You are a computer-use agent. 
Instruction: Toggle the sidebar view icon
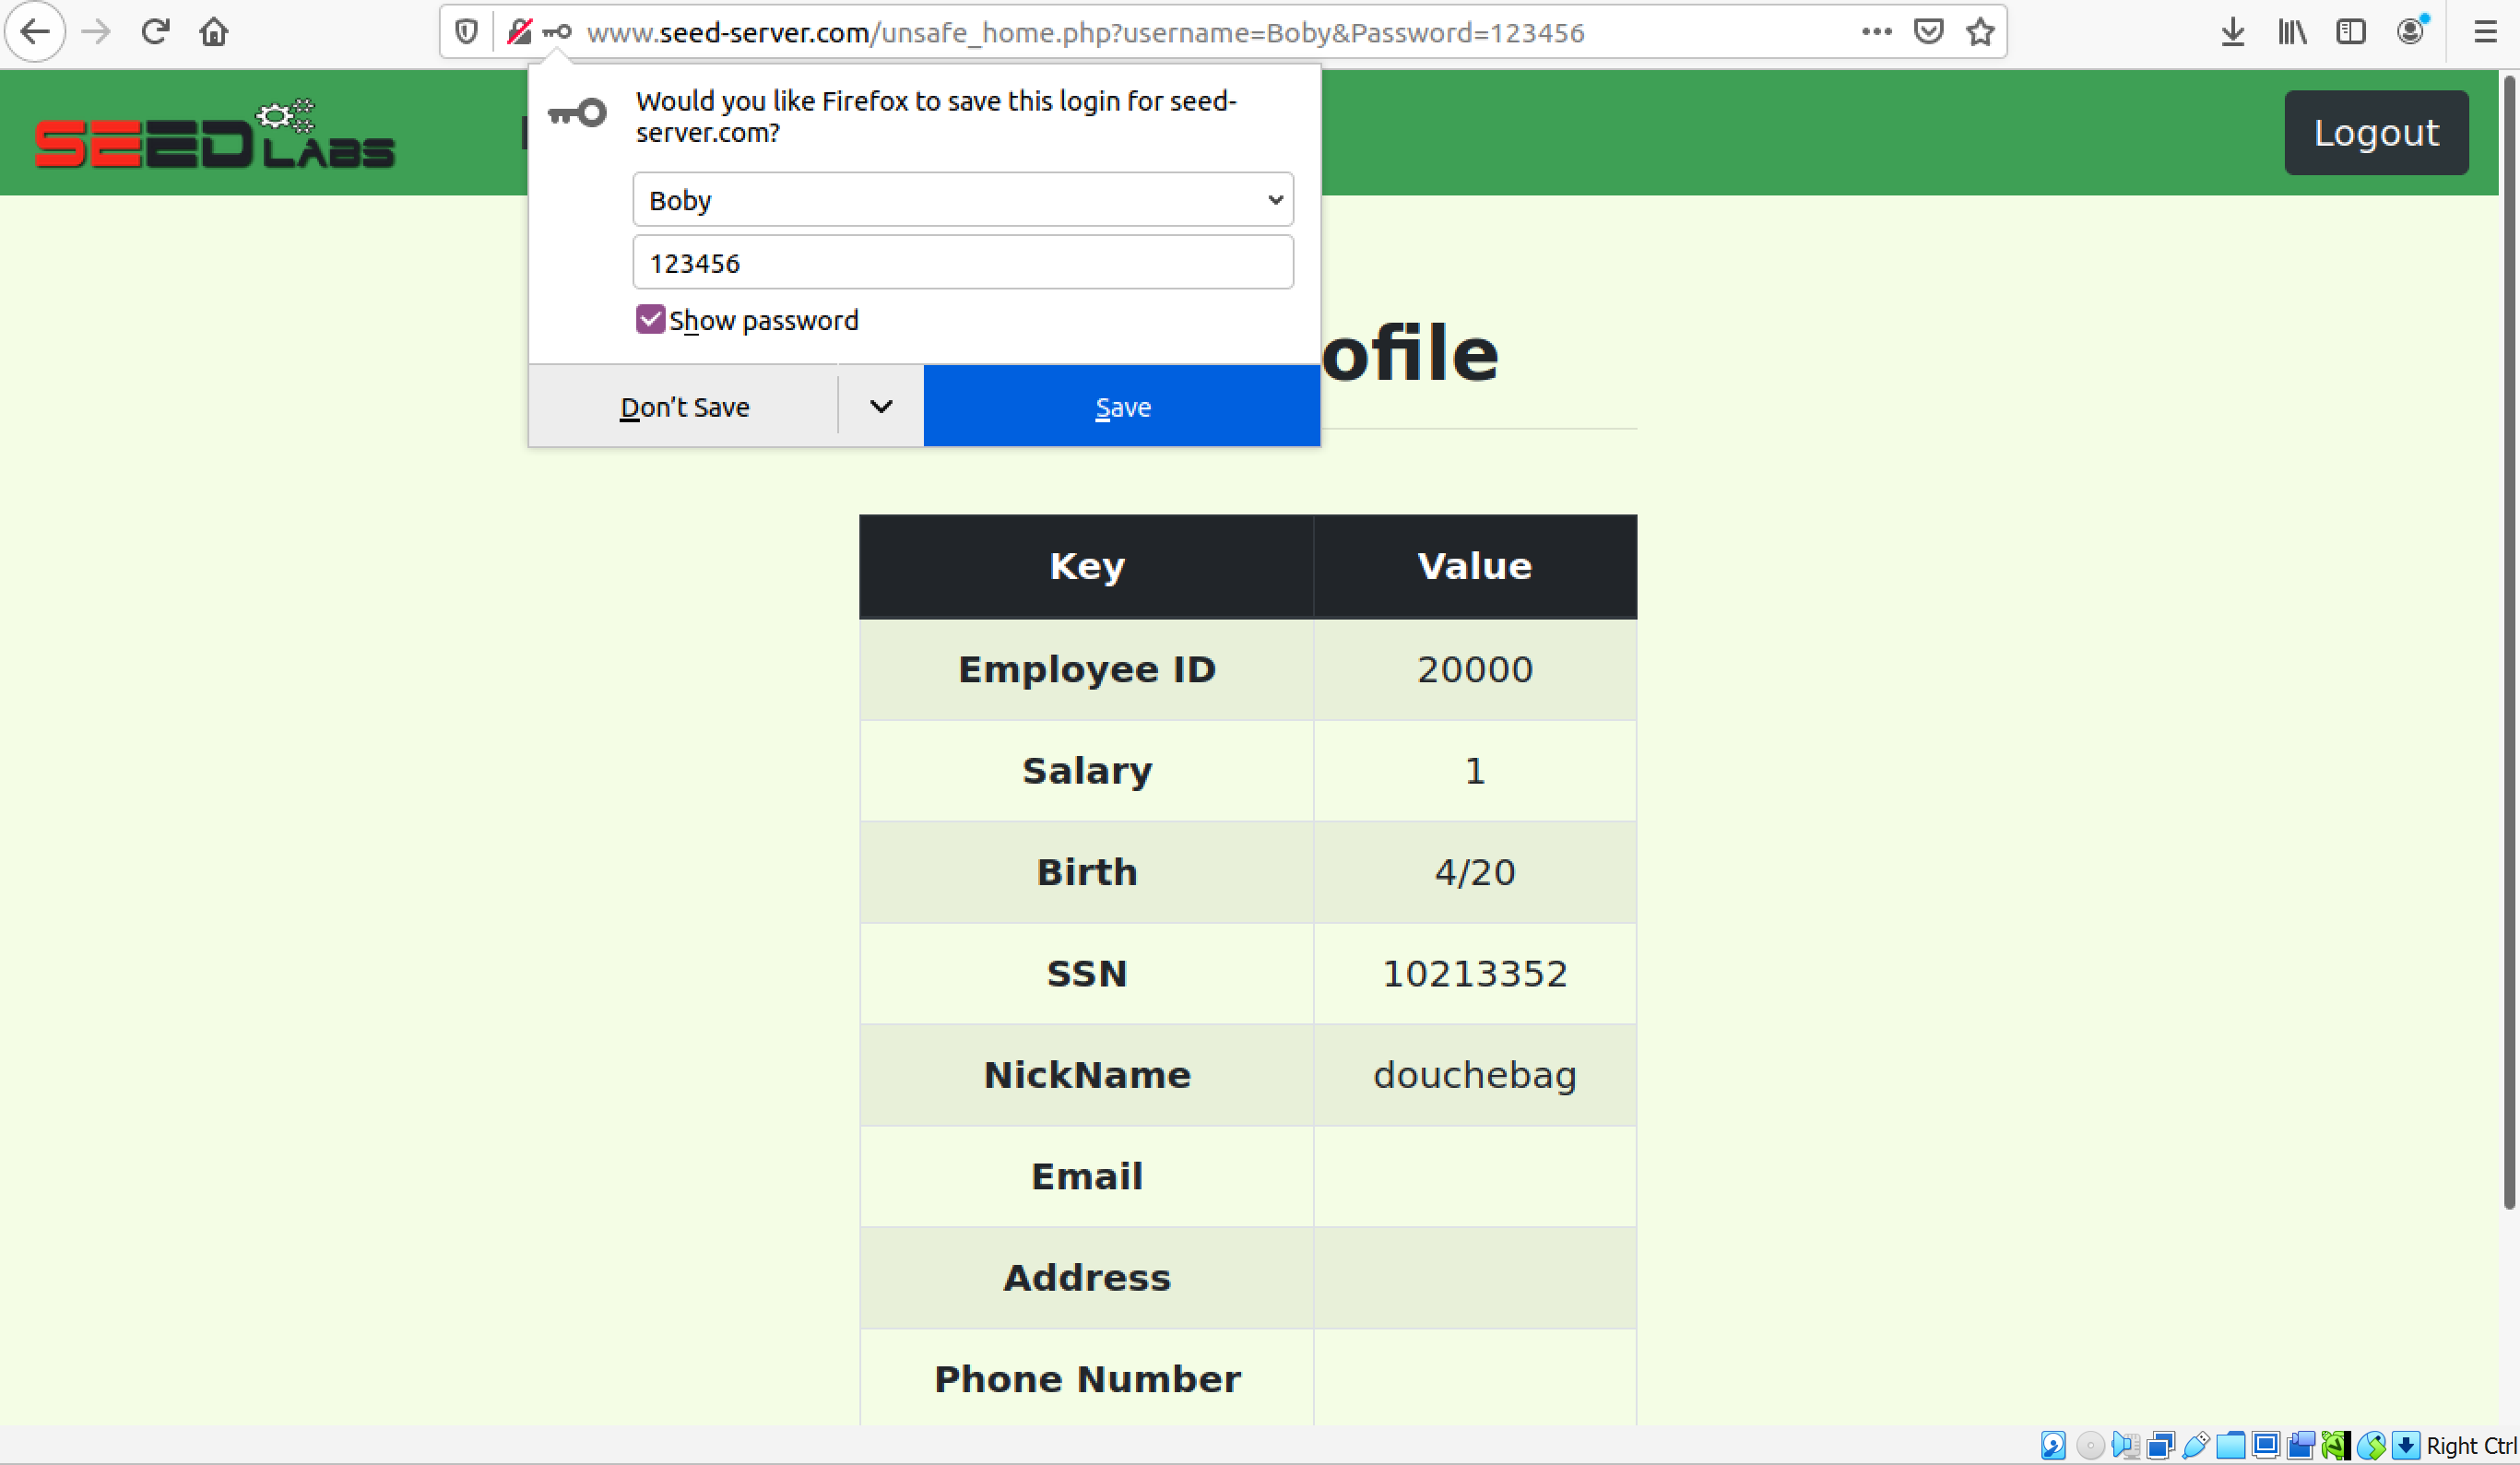(2350, 32)
